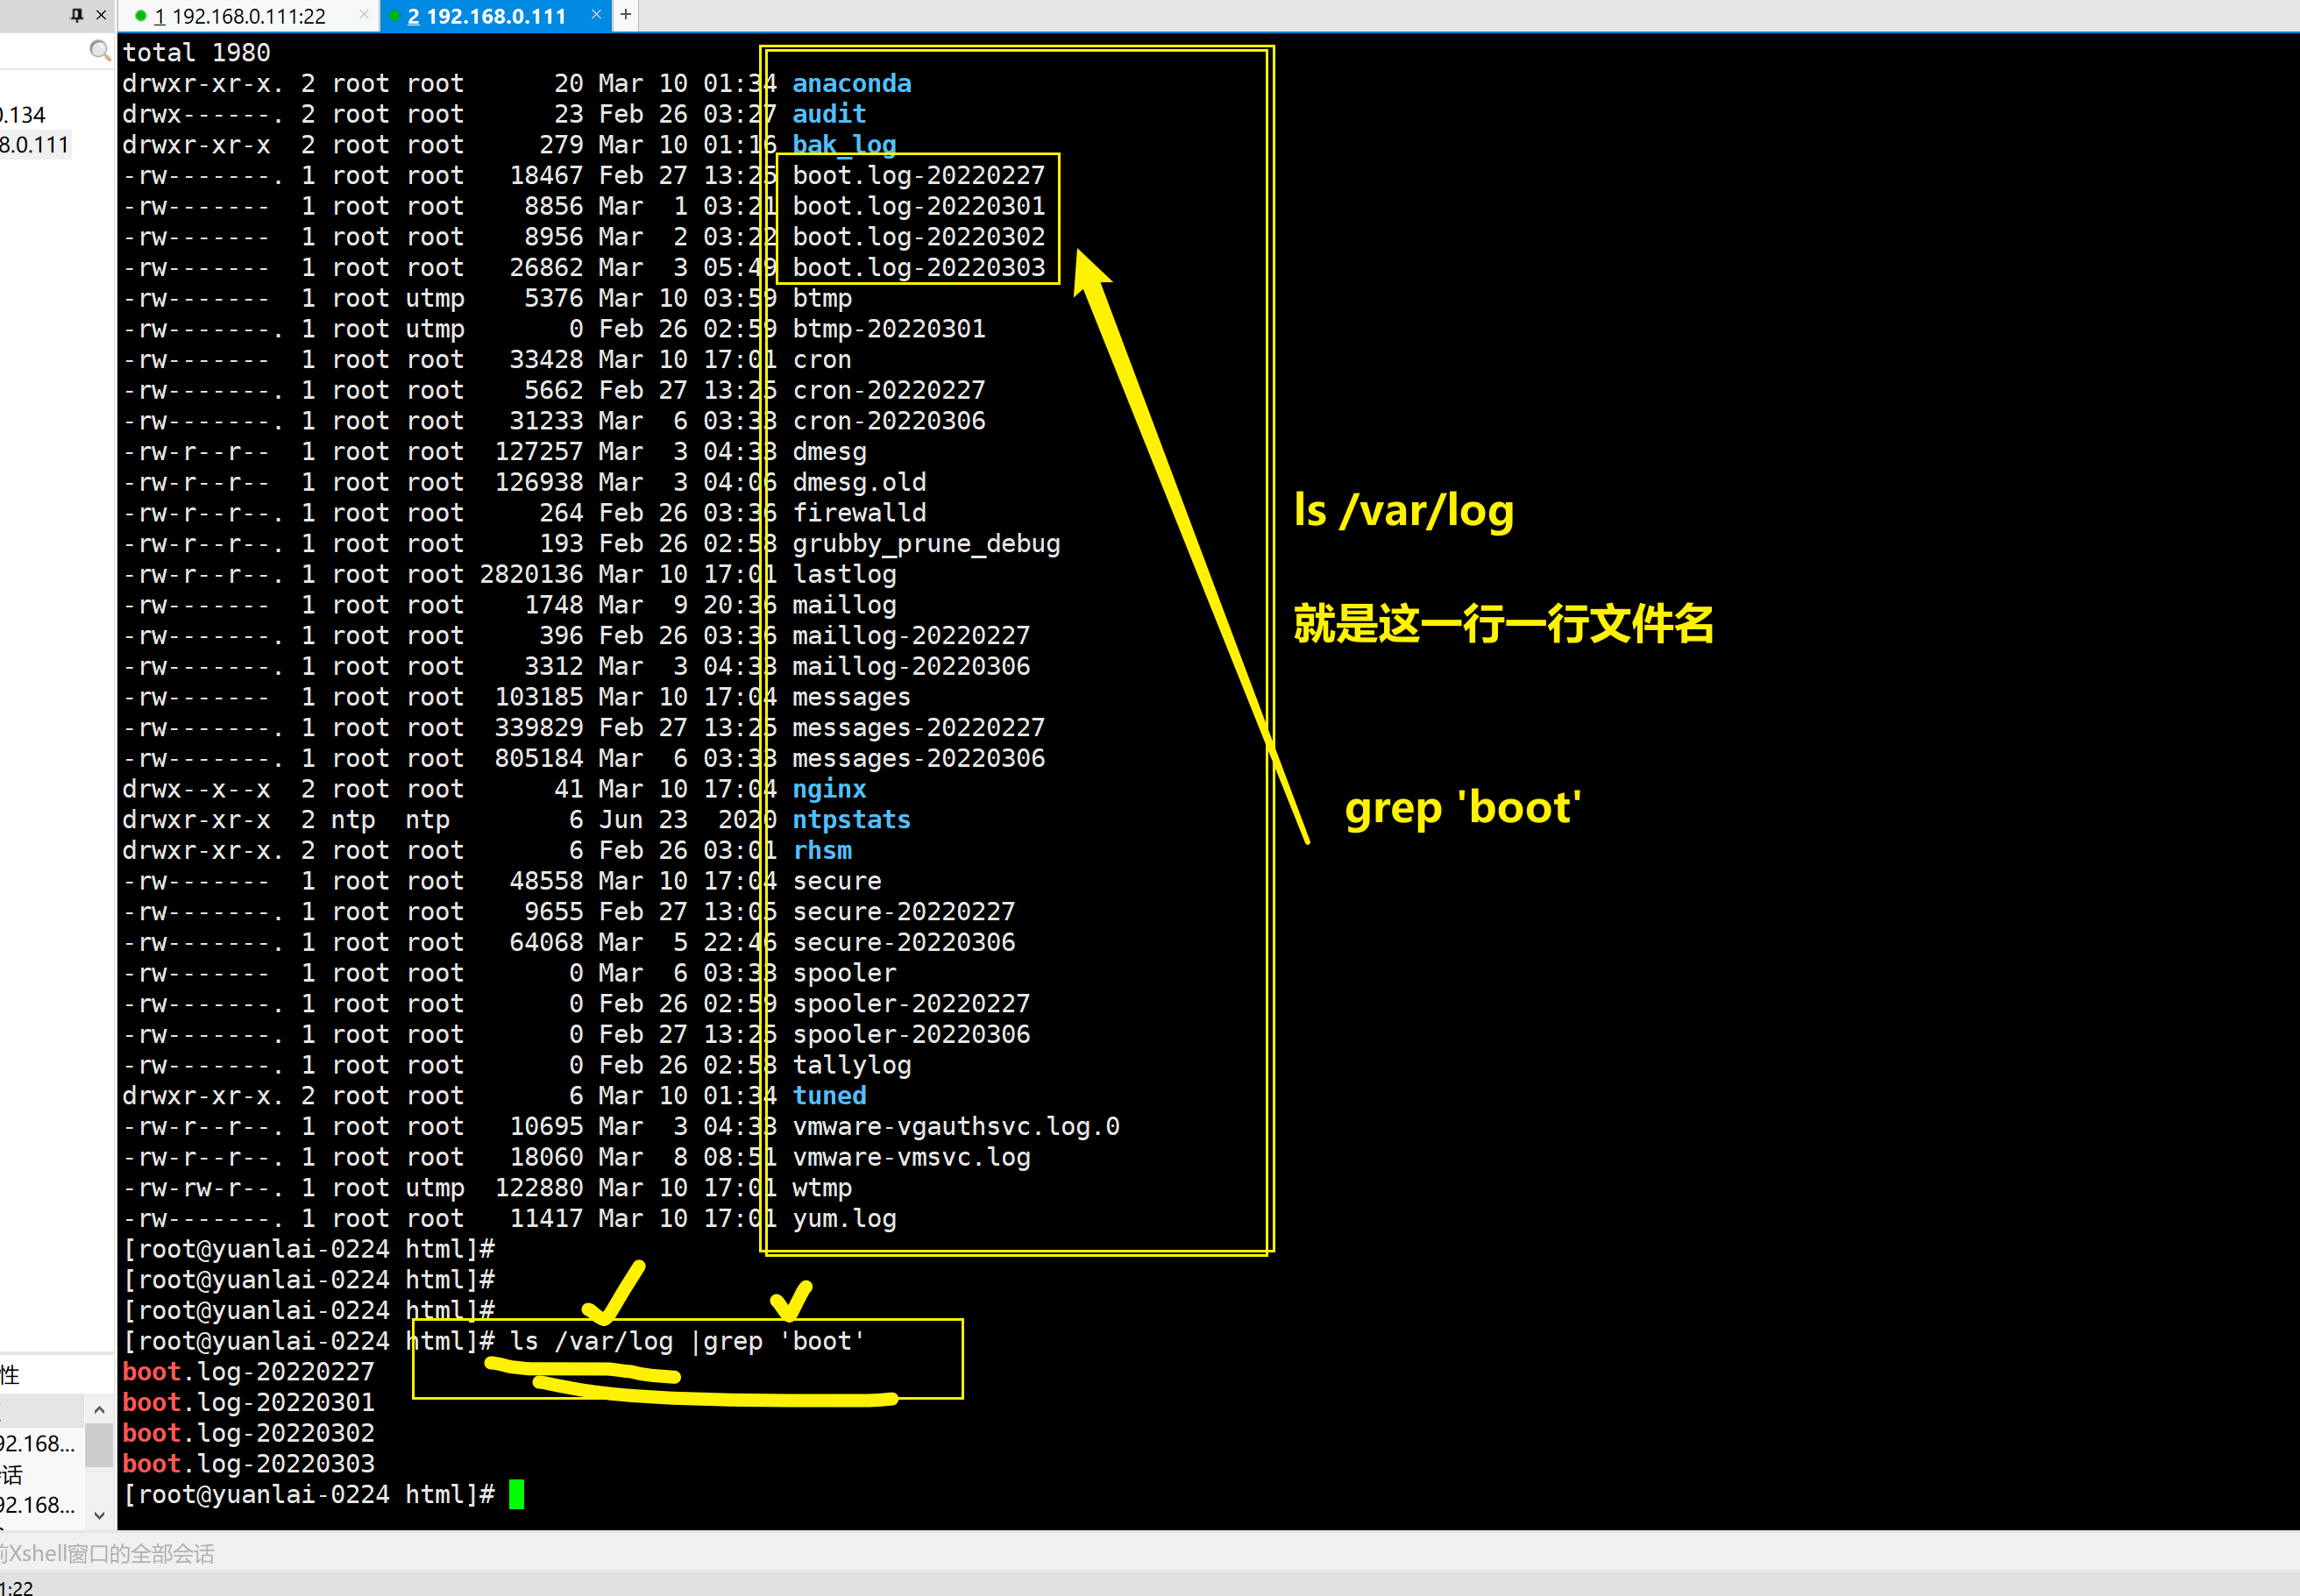Pin the session manager panel
This screenshot has width=2300, height=1596.
[77, 15]
